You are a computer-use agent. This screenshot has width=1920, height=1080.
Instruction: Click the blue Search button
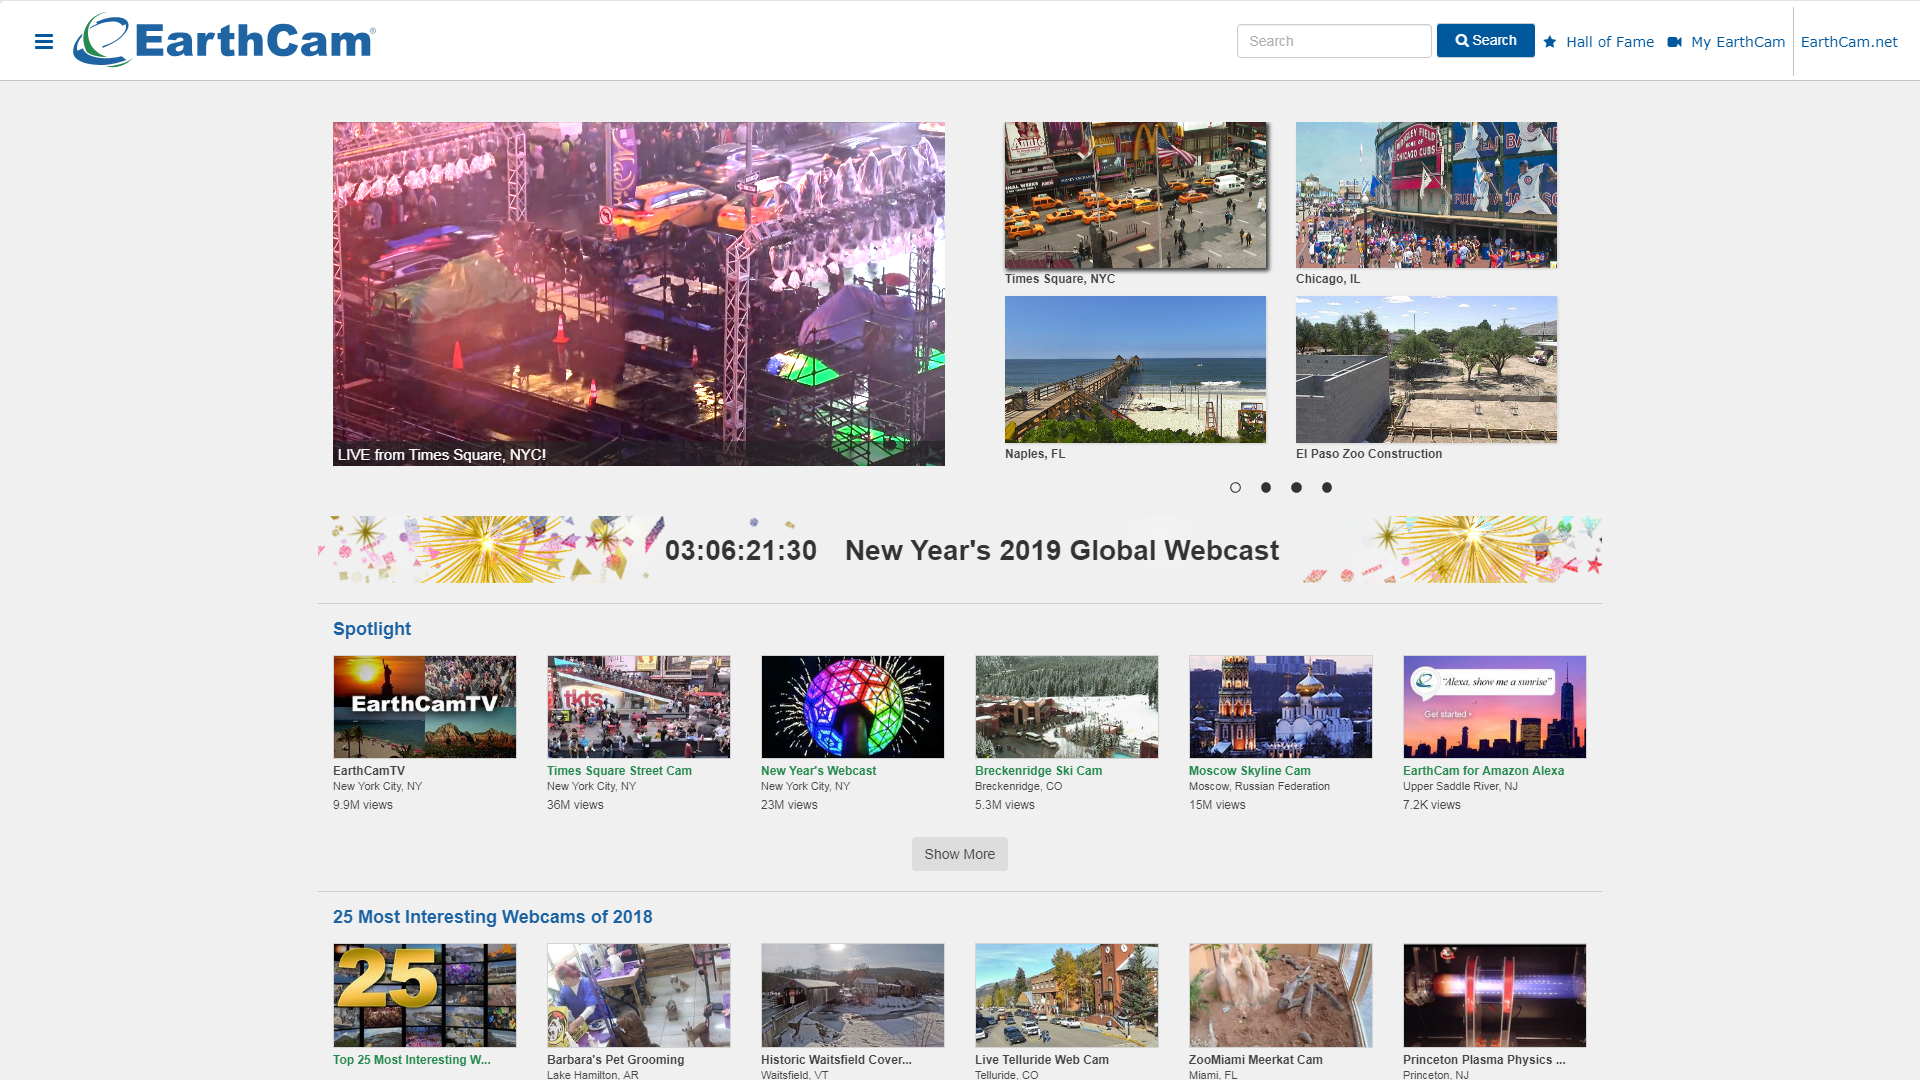(1485, 41)
